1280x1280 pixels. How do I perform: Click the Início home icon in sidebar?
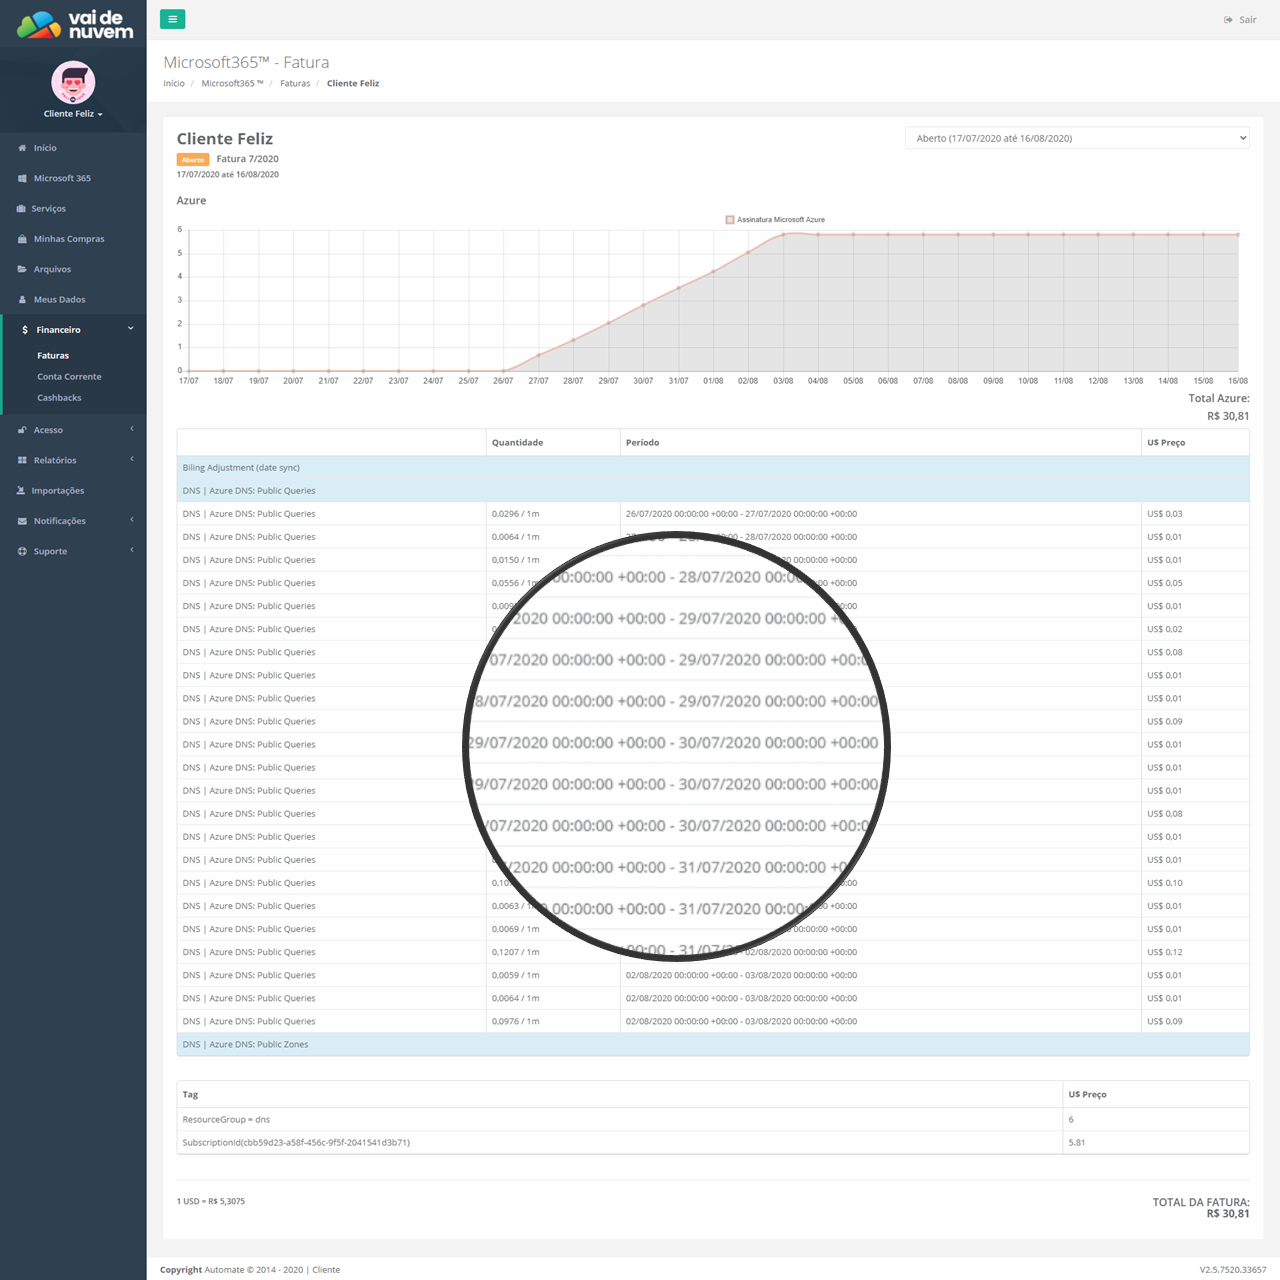(22, 148)
